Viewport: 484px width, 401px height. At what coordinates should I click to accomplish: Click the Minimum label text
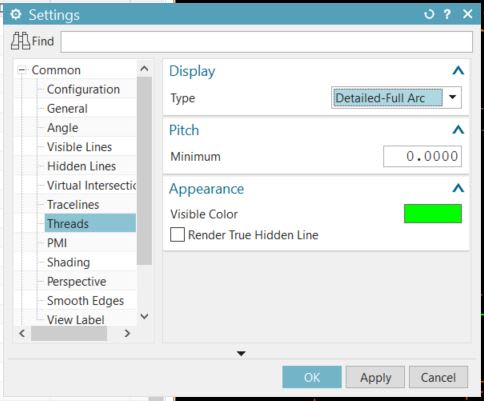196,157
